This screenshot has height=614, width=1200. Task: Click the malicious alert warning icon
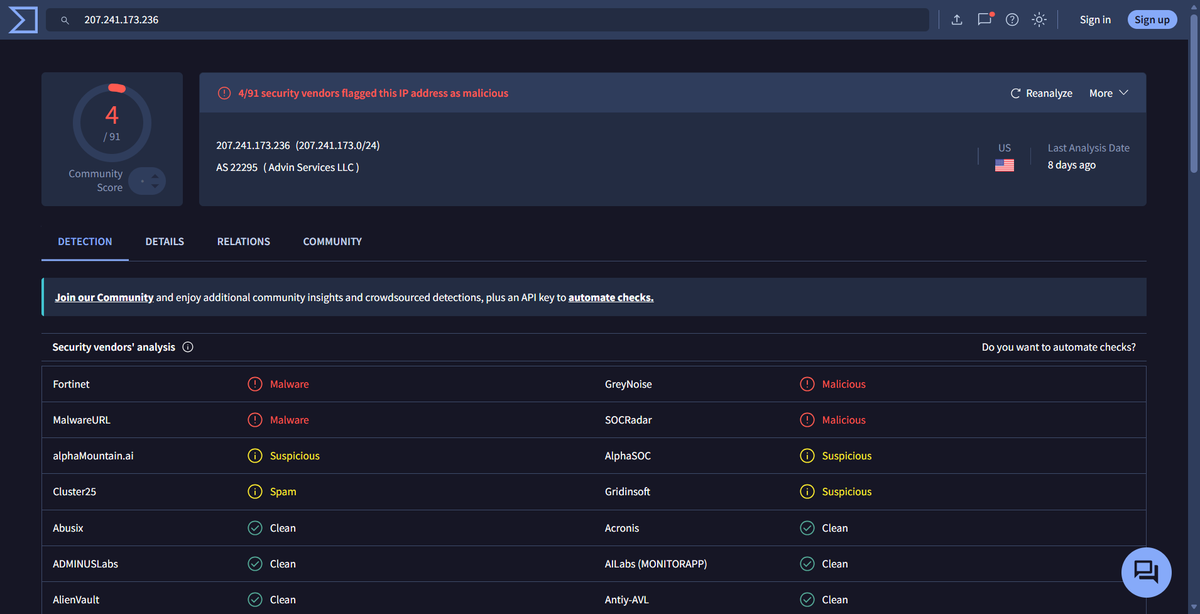tap(224, 93)
